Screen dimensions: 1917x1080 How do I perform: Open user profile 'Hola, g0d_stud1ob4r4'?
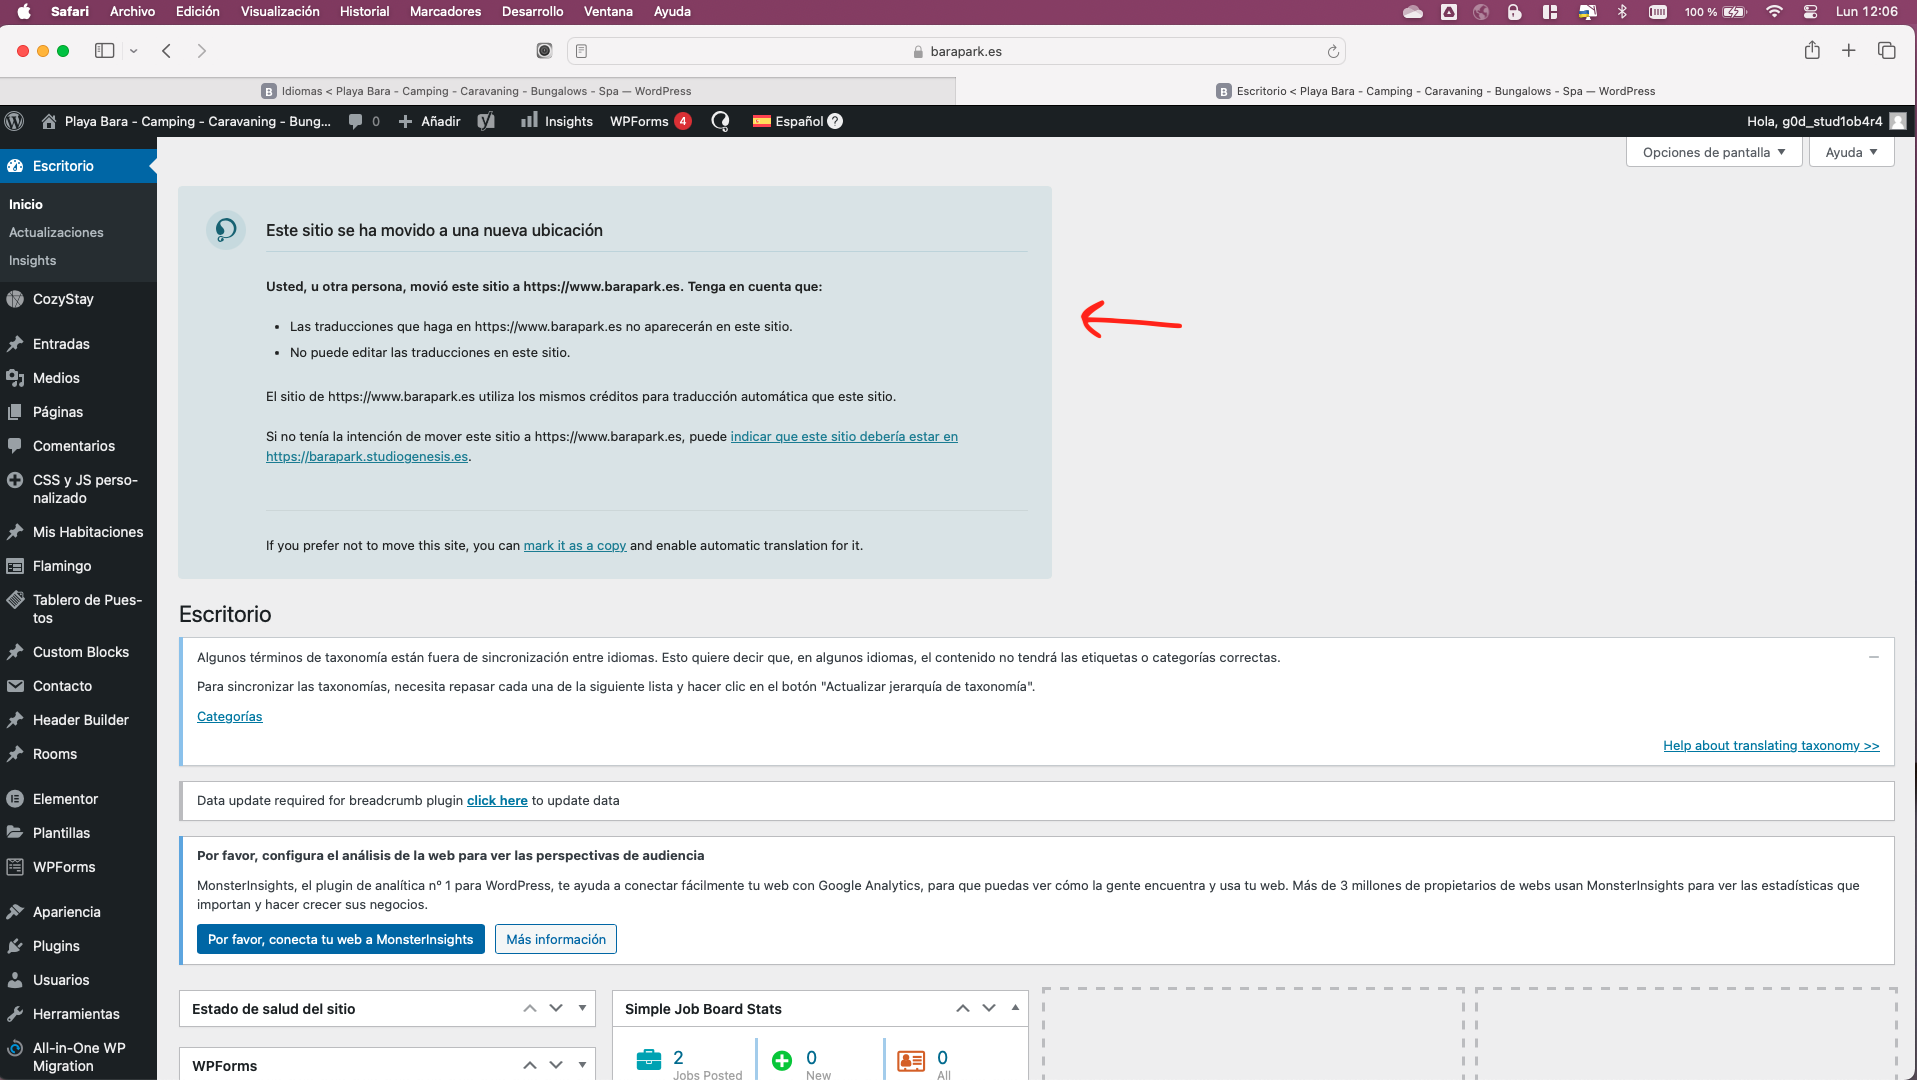(x=1824, y=121)
